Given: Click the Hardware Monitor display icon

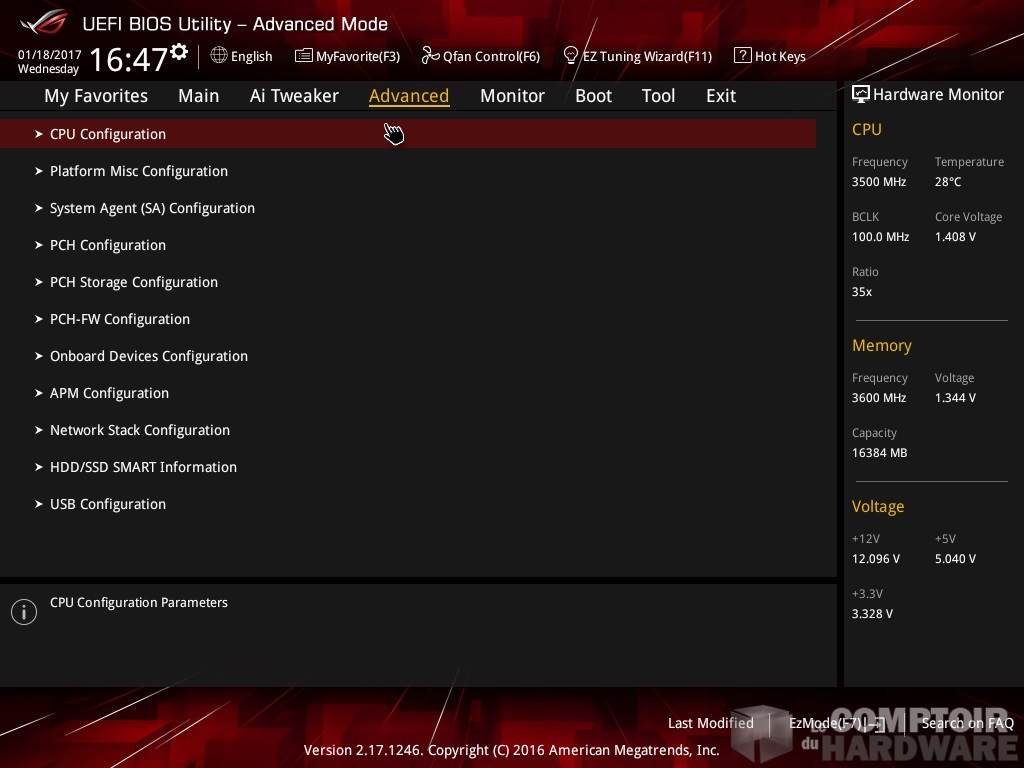Looking at the screenshot, I should 860,95.
